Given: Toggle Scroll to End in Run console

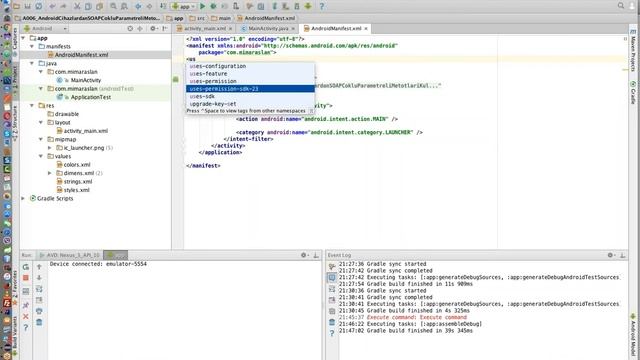Looking at the screenshot, I should tap(39, 300).
